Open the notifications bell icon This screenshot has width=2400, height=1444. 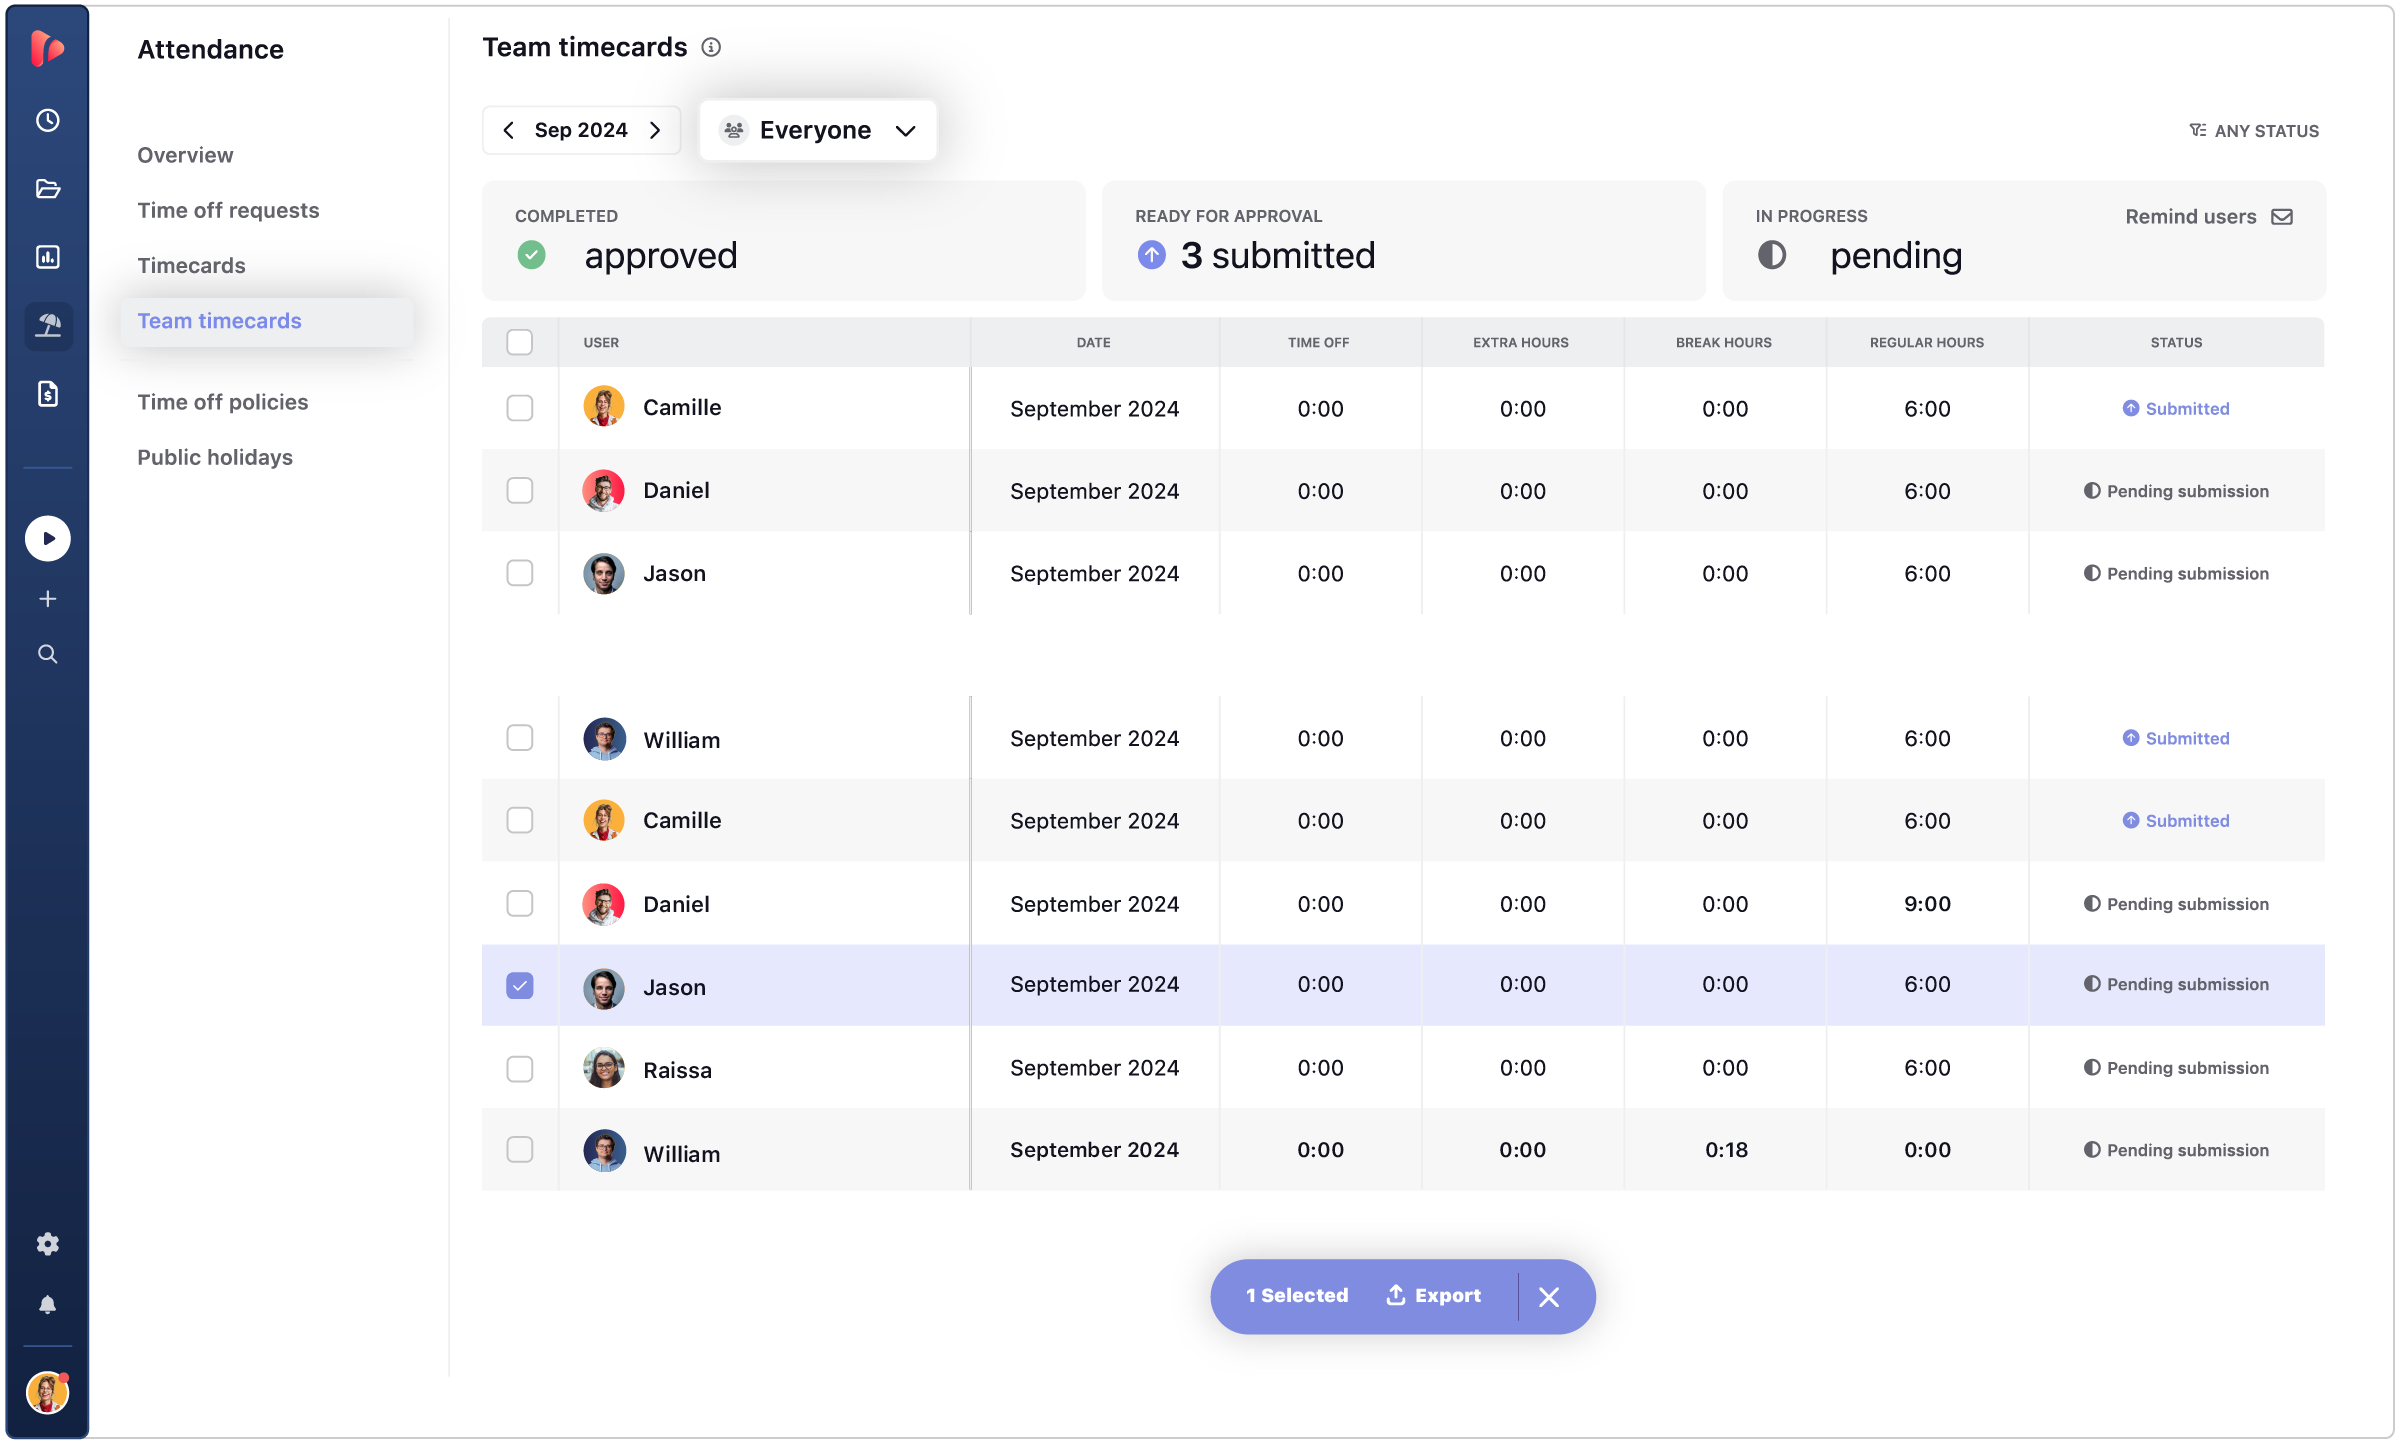(x=47, y=1305)
